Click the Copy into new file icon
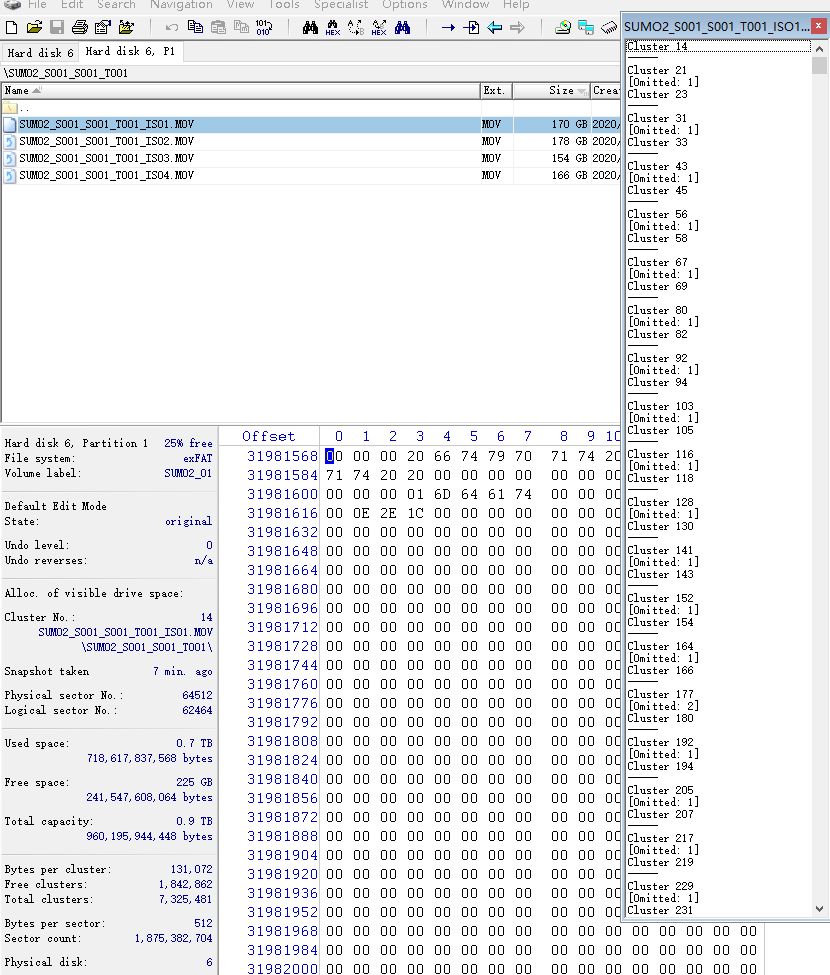The height and width of the screenshot is (975, 830). click(241, 27)
